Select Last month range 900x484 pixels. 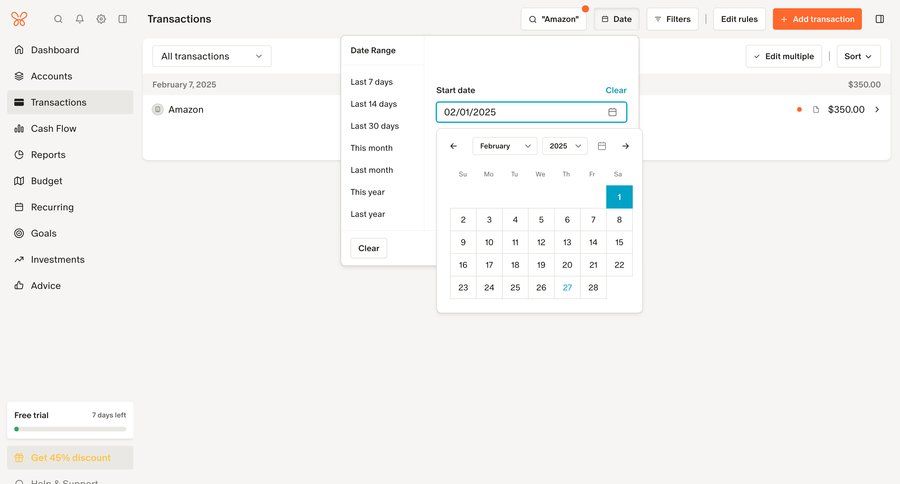(x=371, y=170)
